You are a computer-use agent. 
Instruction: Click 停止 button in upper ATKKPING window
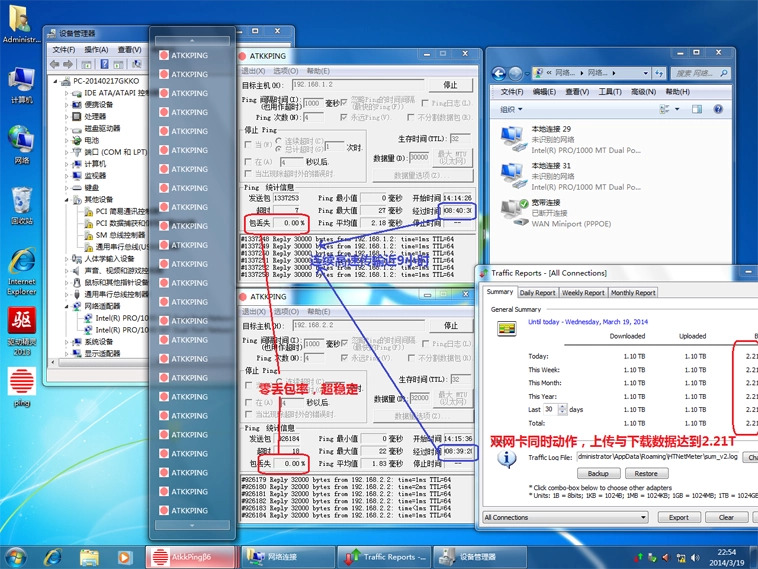[450, 86]
